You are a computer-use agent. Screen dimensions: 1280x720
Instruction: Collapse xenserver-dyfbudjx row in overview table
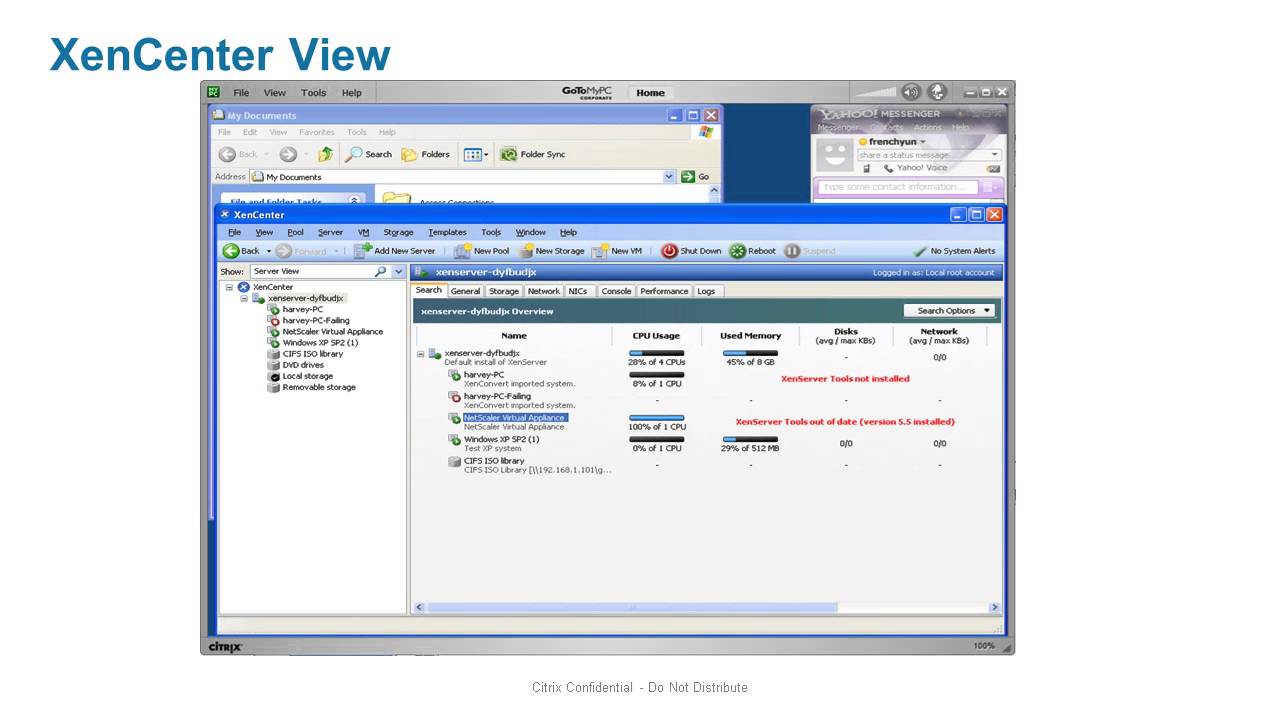(x=421, y=354)
